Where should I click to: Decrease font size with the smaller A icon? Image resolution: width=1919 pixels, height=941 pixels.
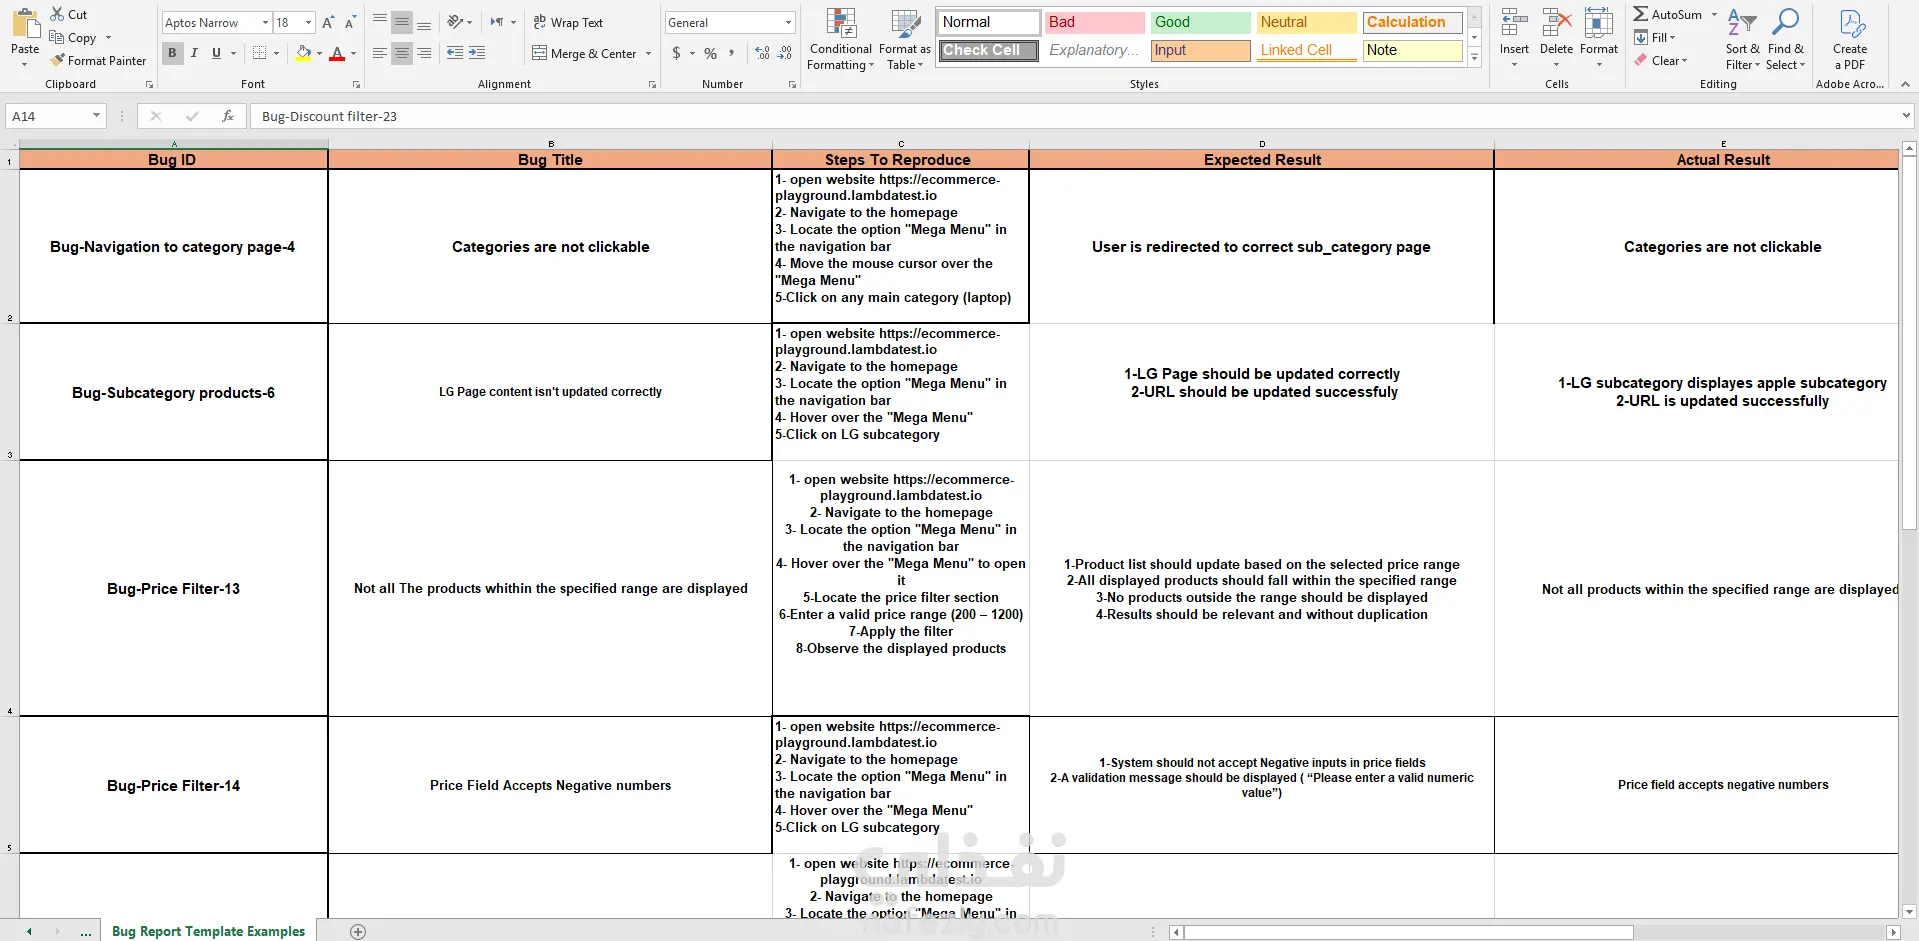tap(350, 22)
